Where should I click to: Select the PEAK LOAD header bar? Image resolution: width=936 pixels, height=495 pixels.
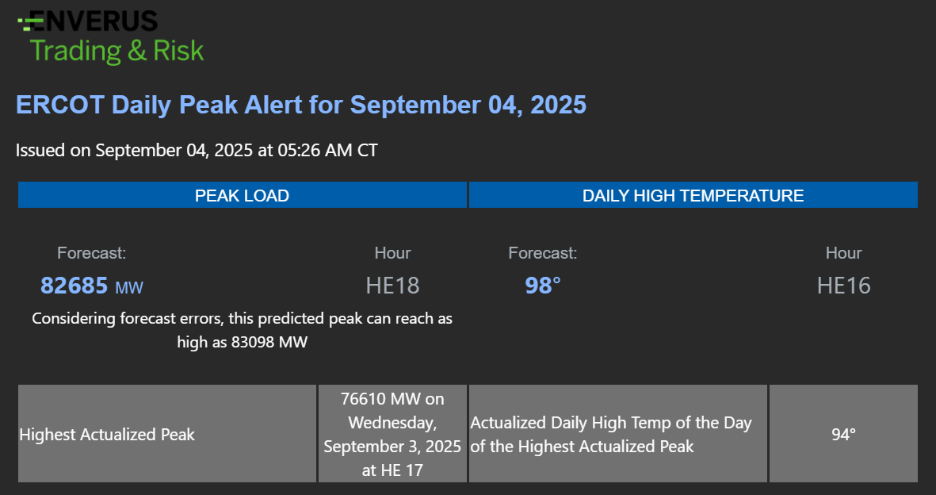coord(242,195)
